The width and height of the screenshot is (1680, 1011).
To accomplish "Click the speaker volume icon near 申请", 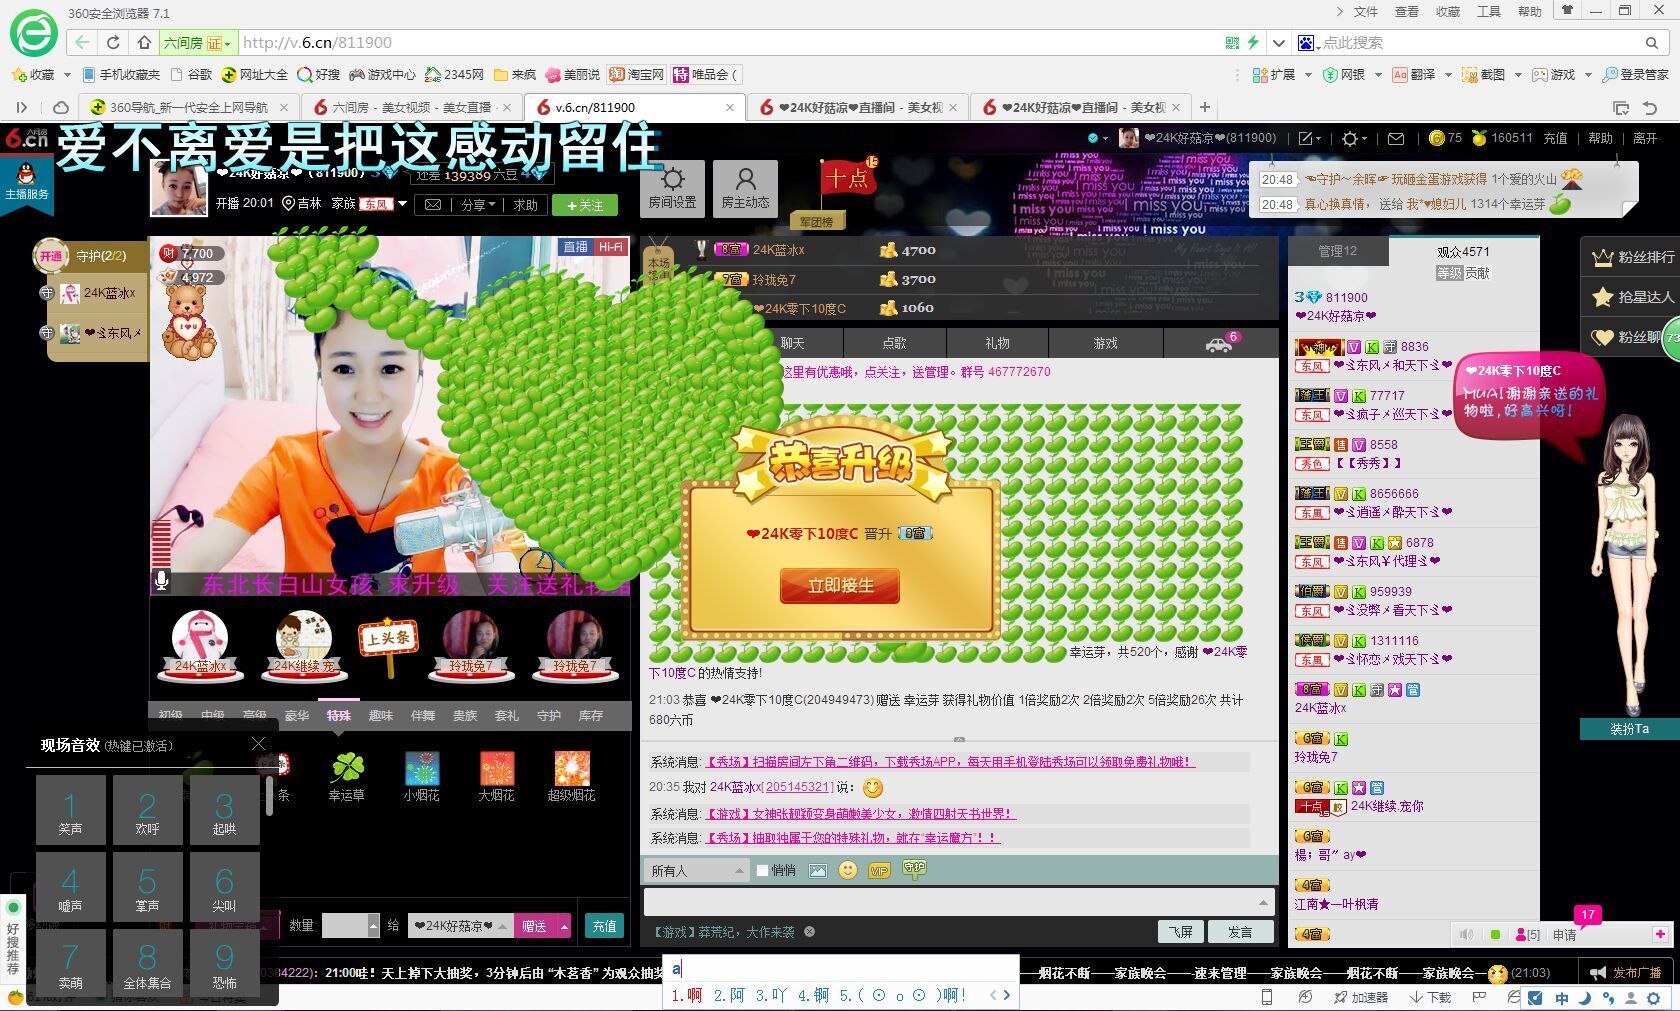I will [x=1466, y=934].
